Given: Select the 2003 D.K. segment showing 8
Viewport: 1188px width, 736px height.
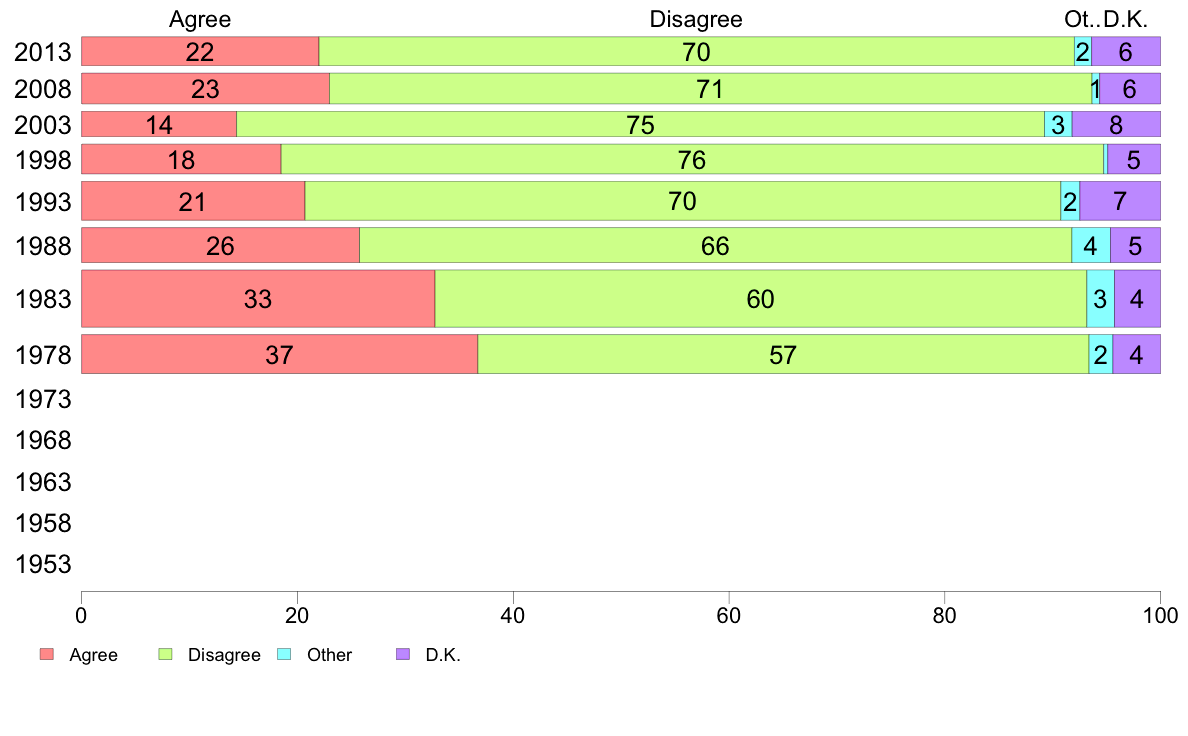Looking at the screenshot, I should [1116, 124].
